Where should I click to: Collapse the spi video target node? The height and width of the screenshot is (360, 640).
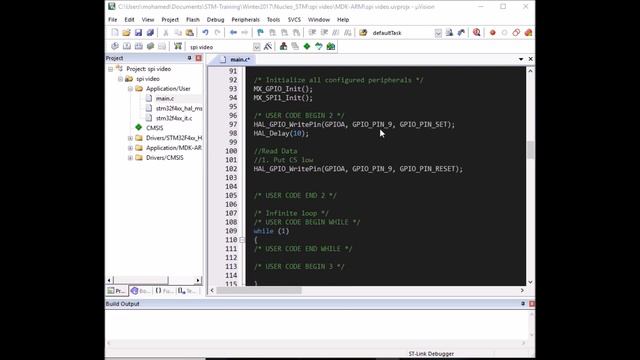pyautogui.click(x=120, y=79)
